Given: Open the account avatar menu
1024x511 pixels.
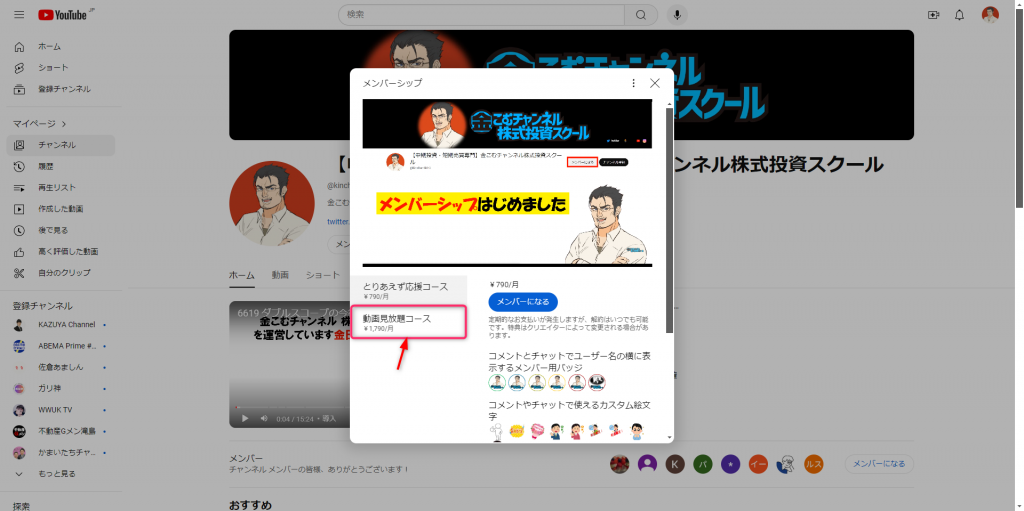Looking at the screenshot, I should 990,15.
